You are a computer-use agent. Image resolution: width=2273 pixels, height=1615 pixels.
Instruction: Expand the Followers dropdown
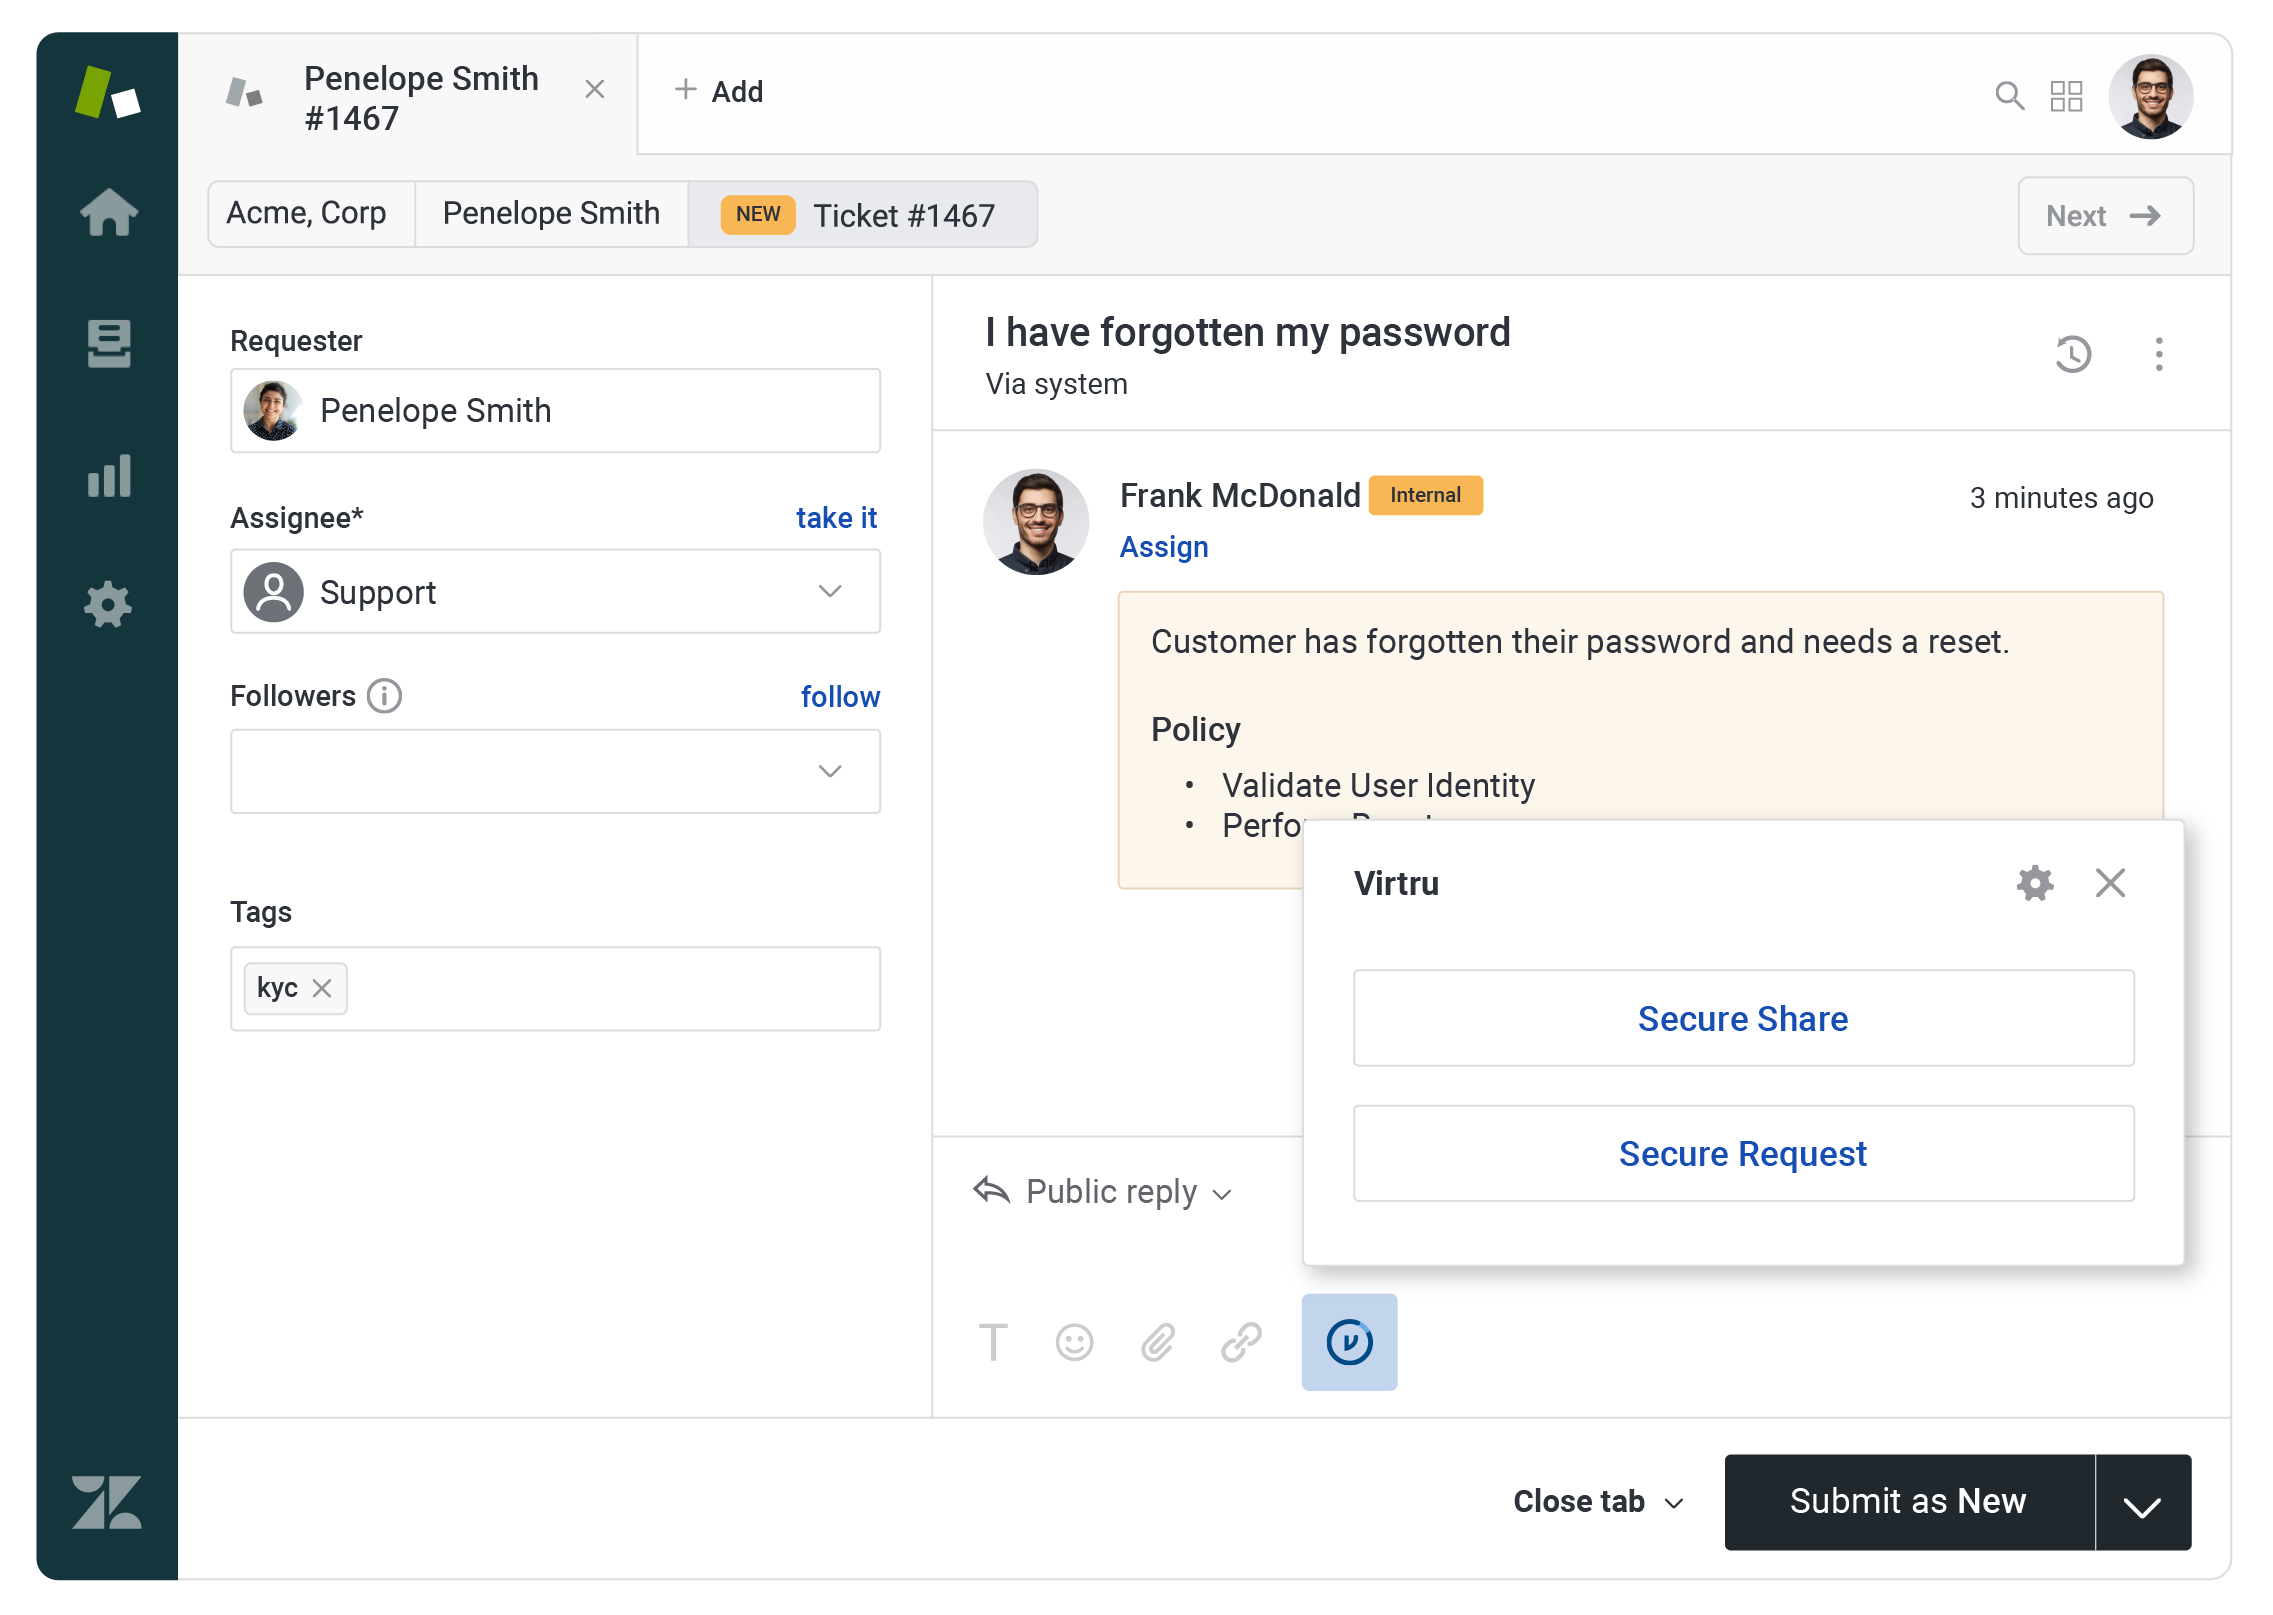tap(829, 771)
